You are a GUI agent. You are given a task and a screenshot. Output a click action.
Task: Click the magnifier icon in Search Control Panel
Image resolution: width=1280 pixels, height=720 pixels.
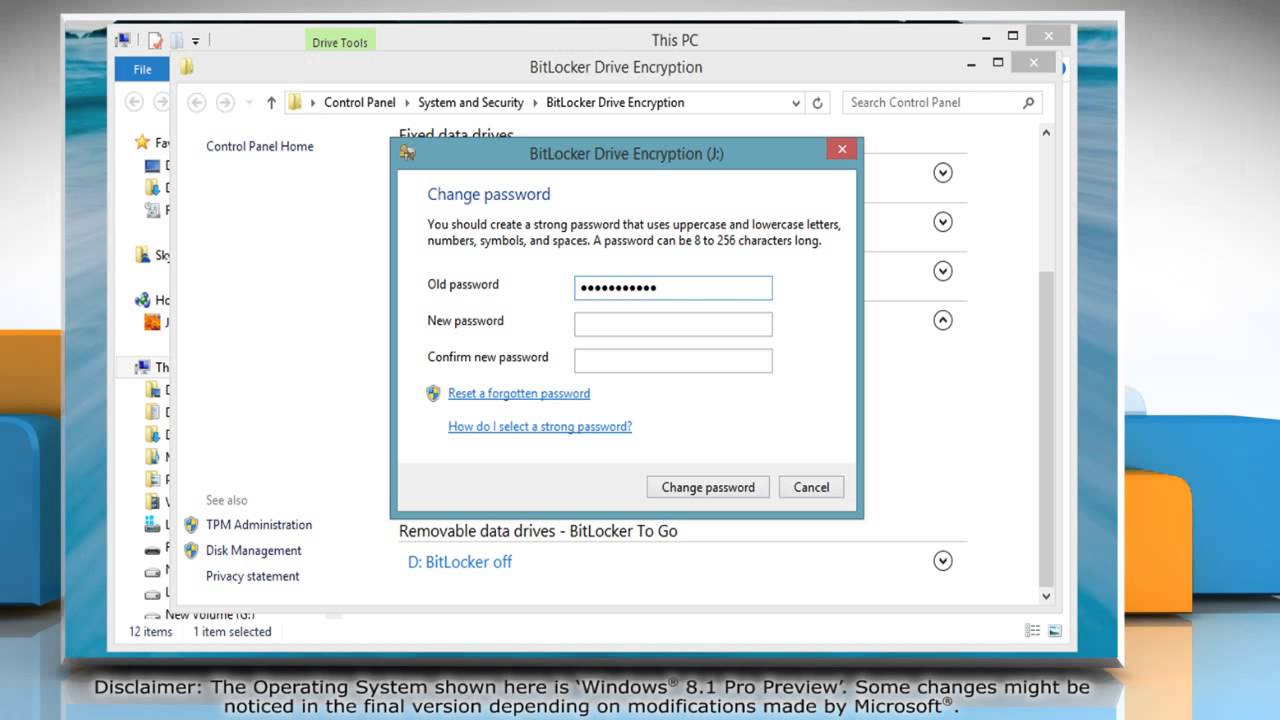(x=1028, y=102)
